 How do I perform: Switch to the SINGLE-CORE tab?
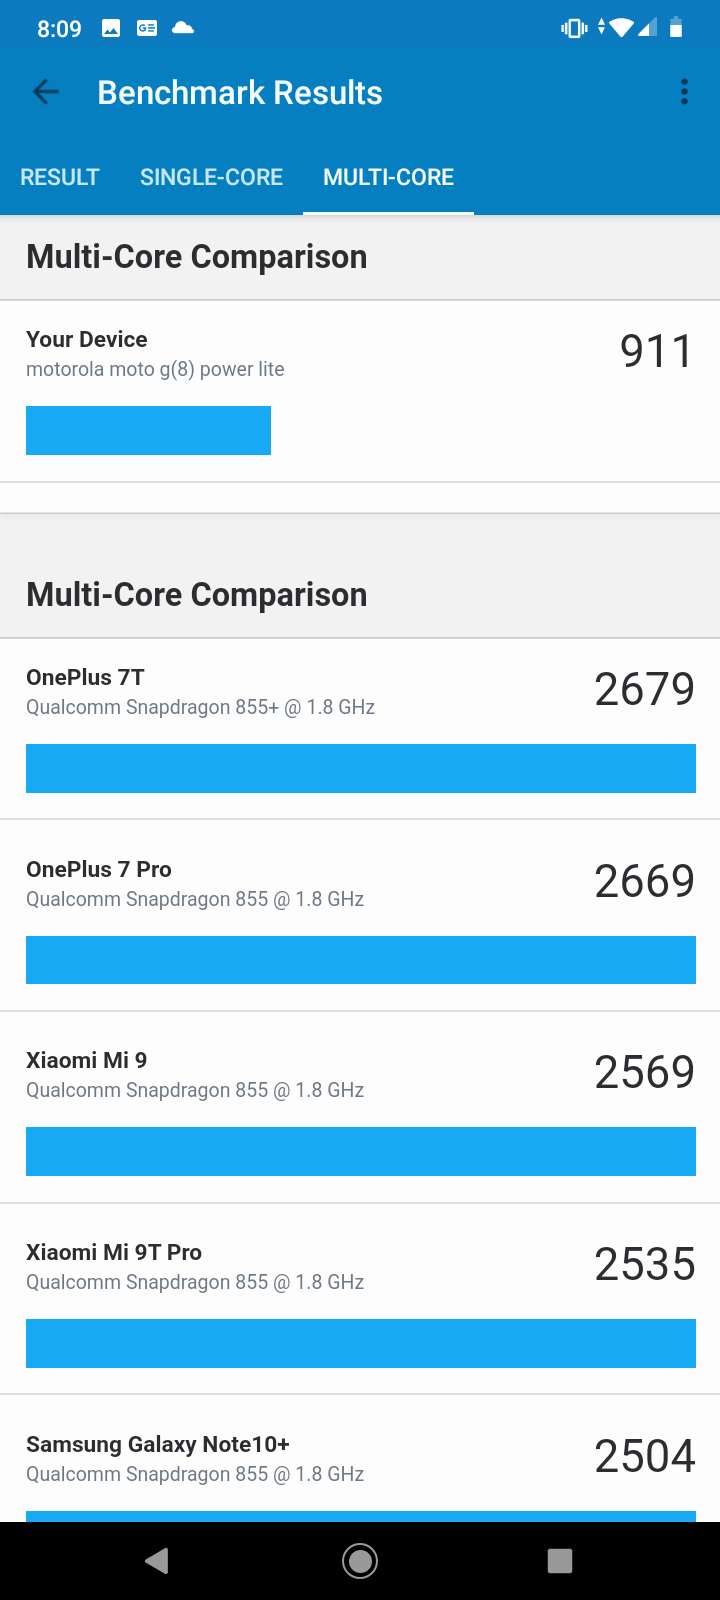(x=211, y=177)
